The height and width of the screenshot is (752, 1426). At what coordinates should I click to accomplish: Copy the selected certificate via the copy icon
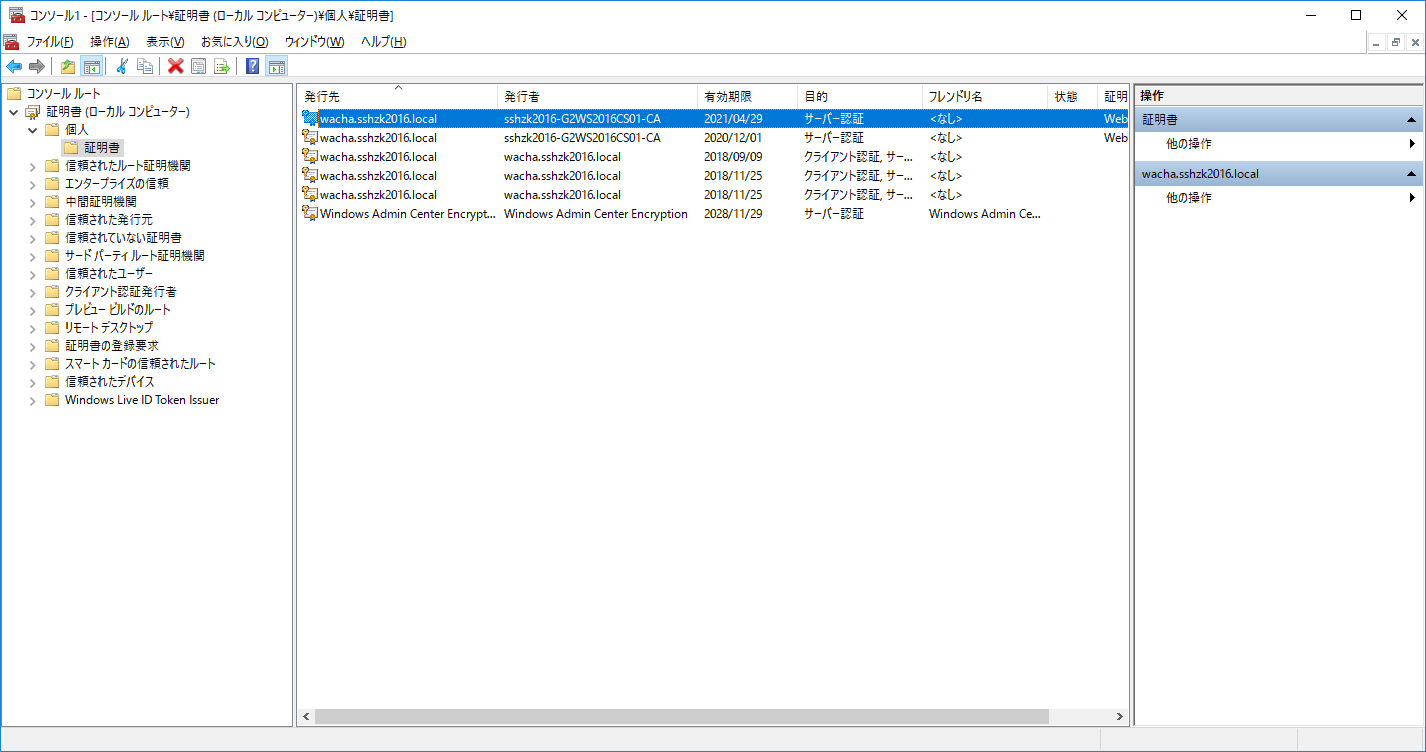pos(146,66)
